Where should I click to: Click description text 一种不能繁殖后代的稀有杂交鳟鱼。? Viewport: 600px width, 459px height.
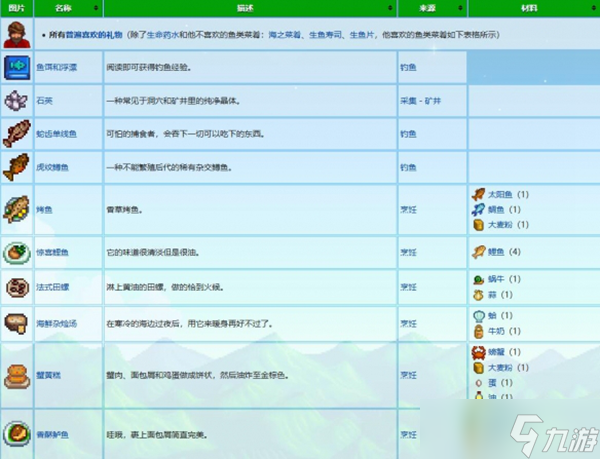[170, 168]
